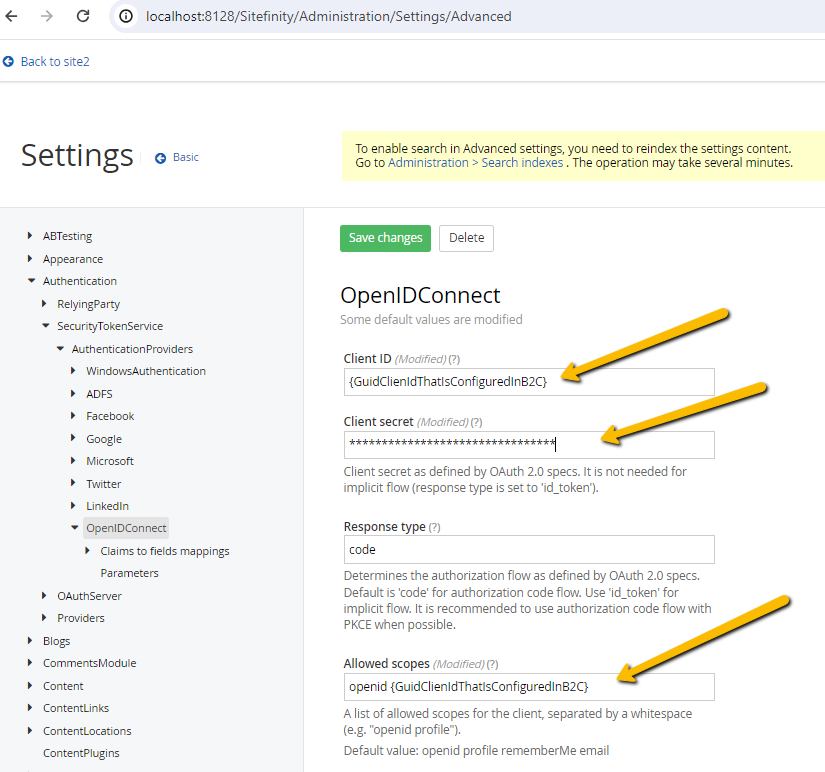Select the Claims to fields mappings node
This screenshot has width=825, height=772.
coord(164,550)
